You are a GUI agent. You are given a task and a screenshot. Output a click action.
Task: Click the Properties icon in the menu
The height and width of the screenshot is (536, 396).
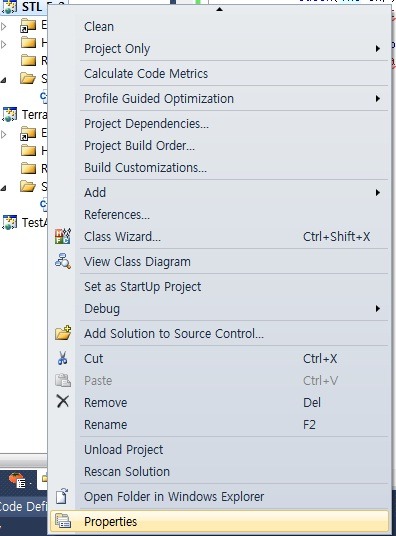[x=63, y=521]
